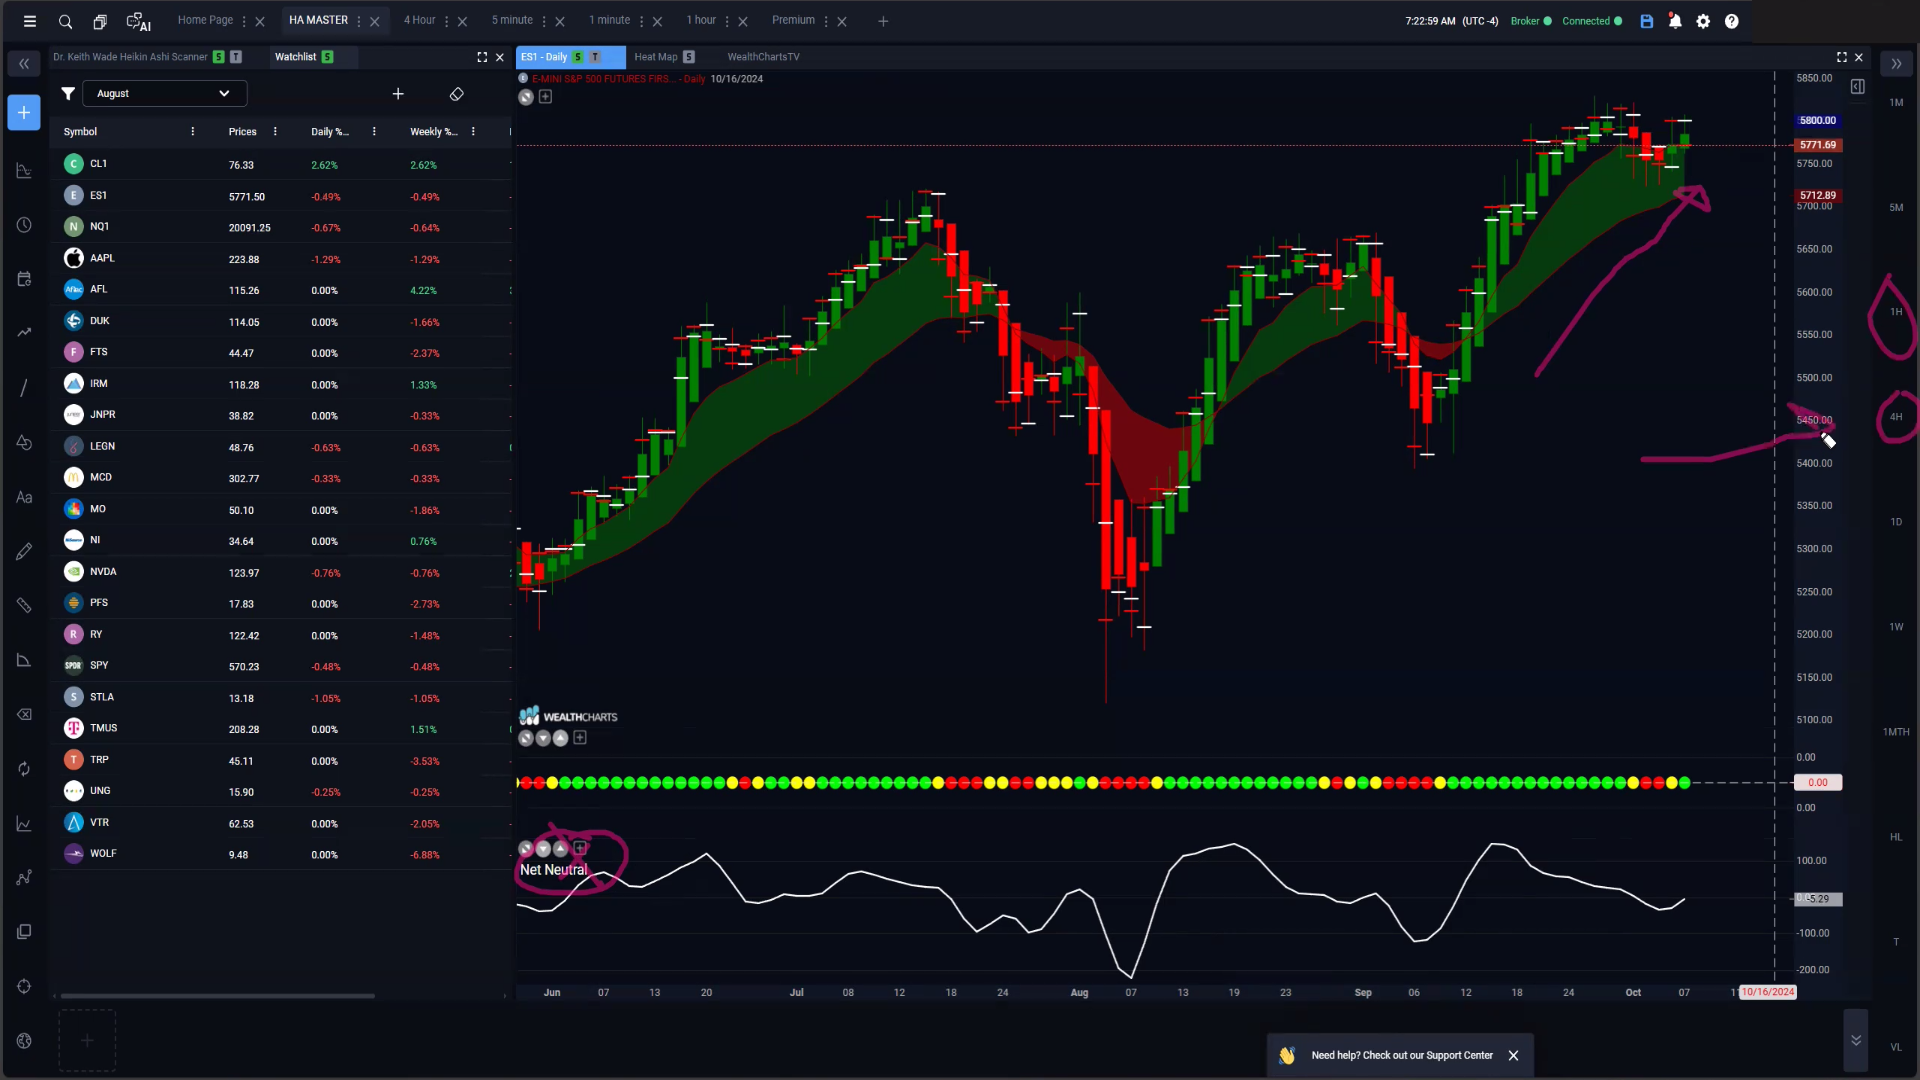The width and height of the screenshot is (1920, 1080).
Task: Open the globe icon at sidebar bottom
Action: tap(24, 1041)
